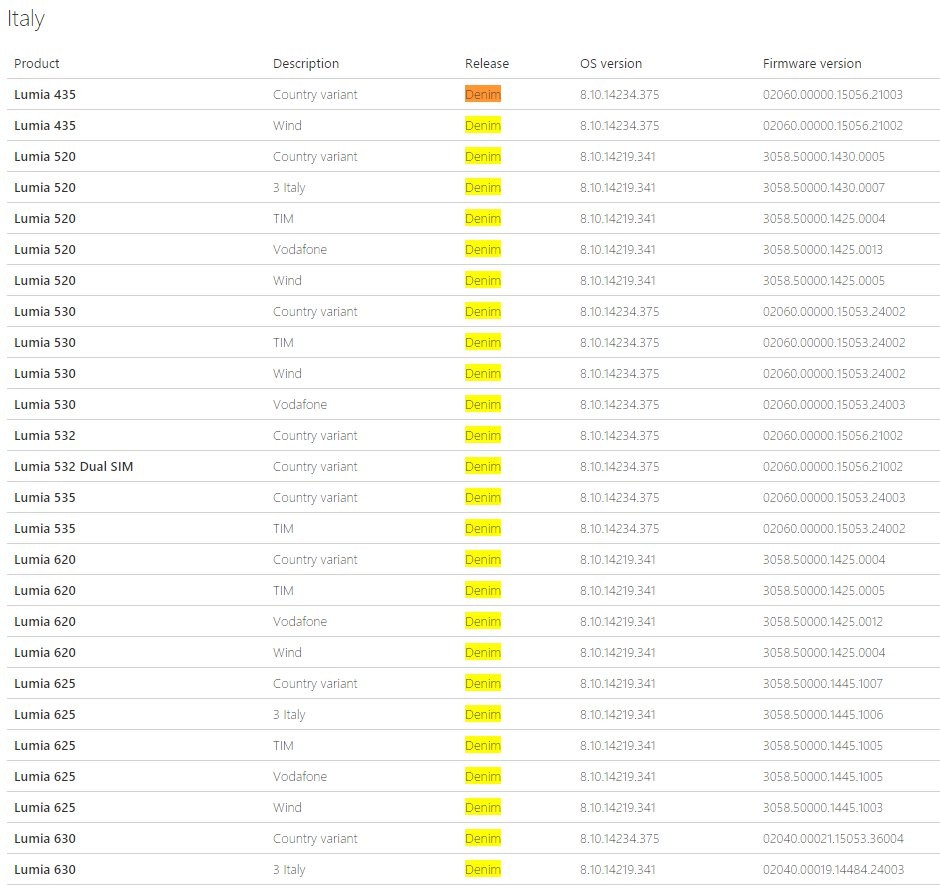Click Denim link for Lumia 630 Country variant
The height and width of the screenshot is (885, 940).
point(483,839)
